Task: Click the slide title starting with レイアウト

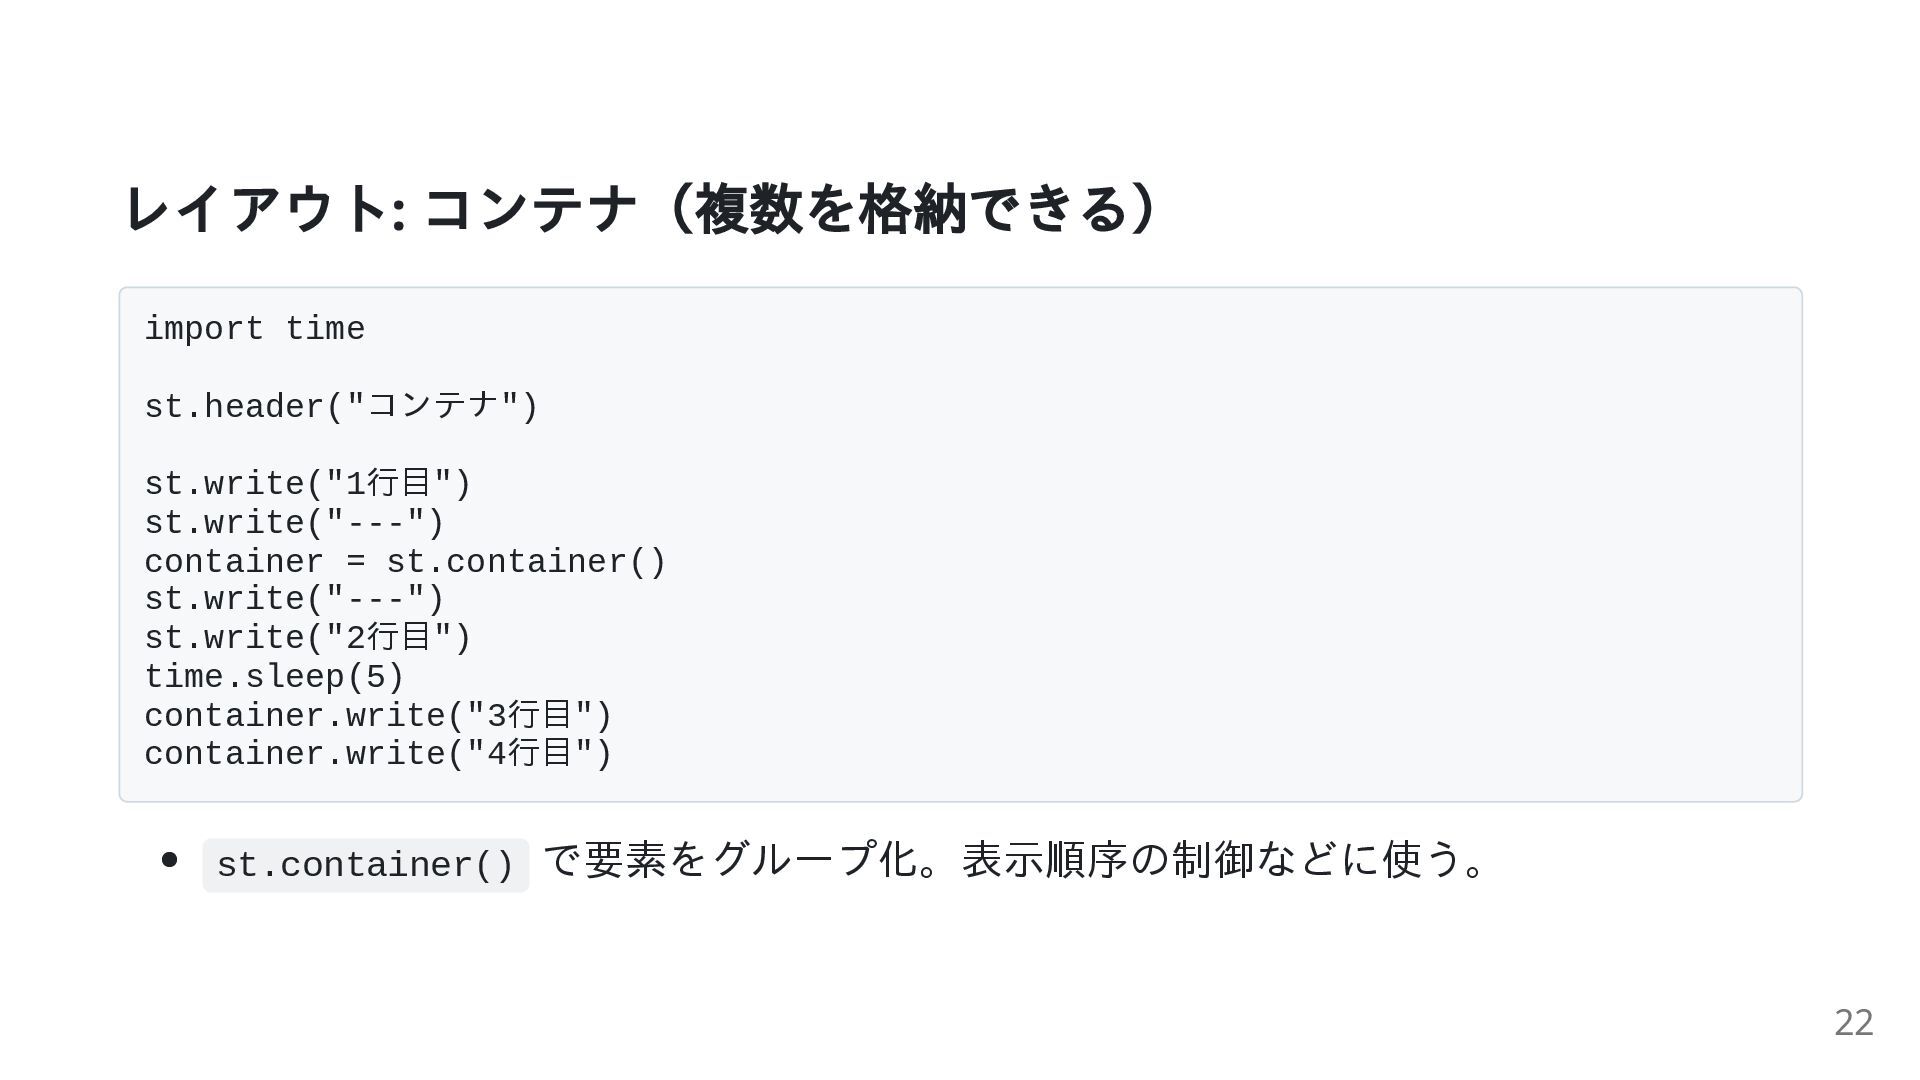Action: coord(640,210)
